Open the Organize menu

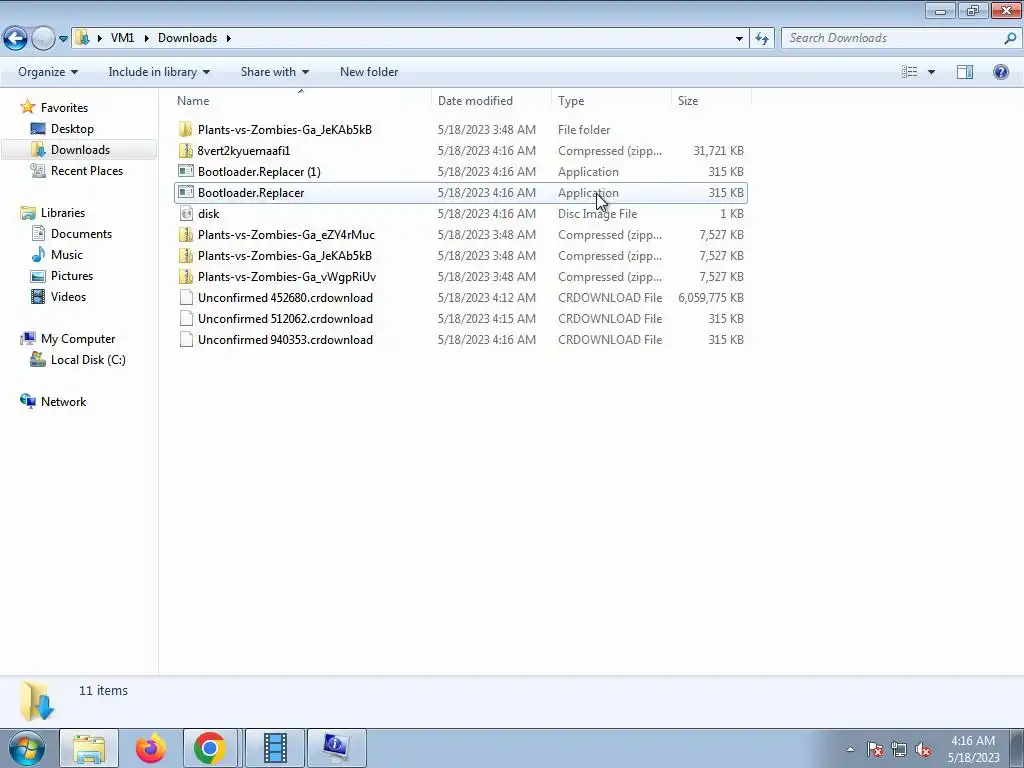coord(48,72)
